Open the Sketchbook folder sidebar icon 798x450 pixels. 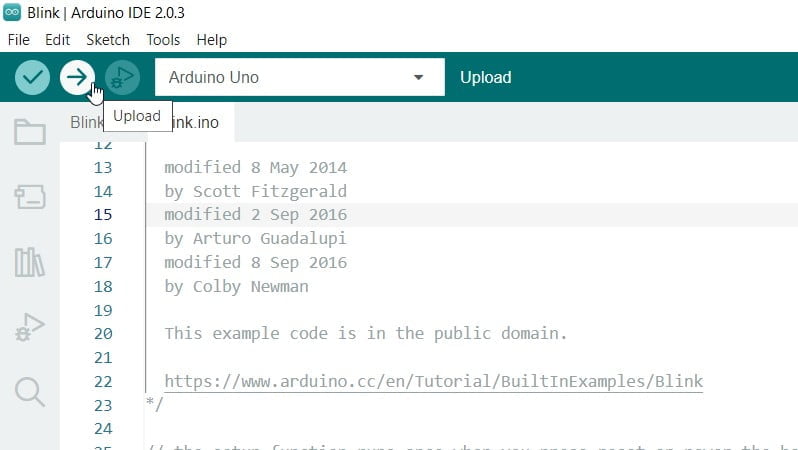click(x=30, y=132)
